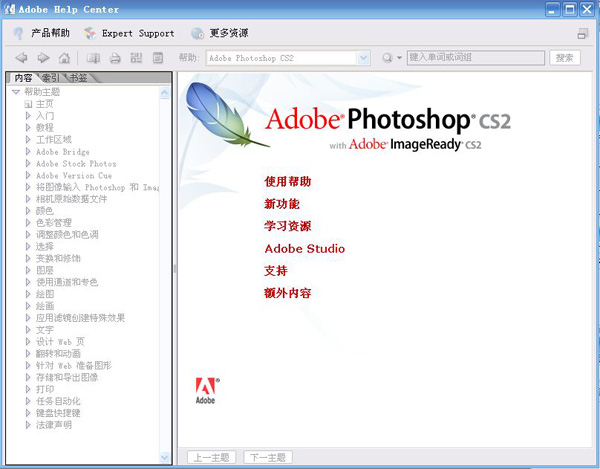
Task: Click the back arrow navigation icon
Action: tap(21, 58)
